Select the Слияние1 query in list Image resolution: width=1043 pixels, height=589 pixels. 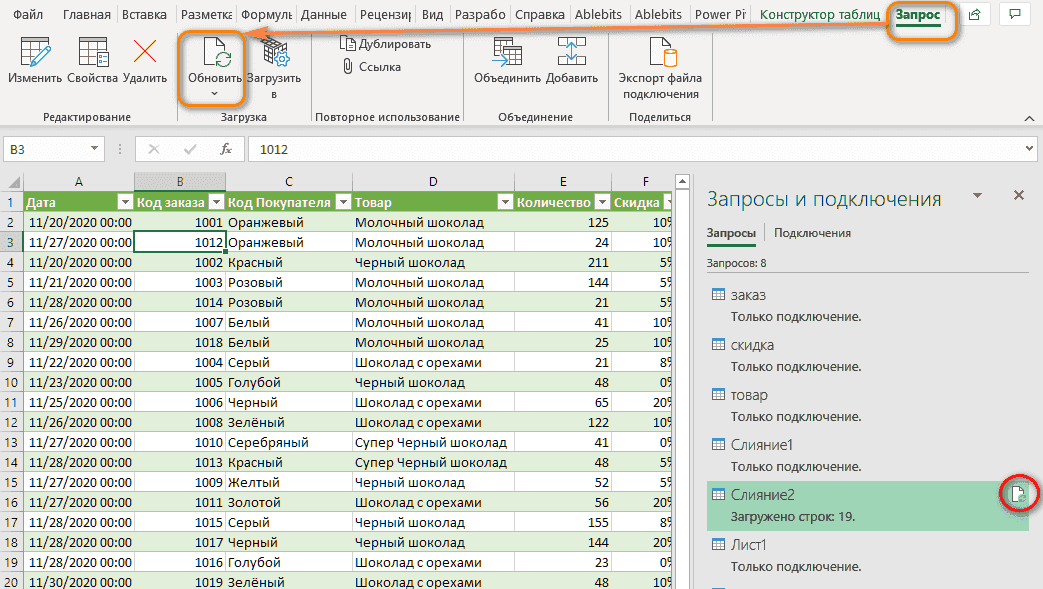(x=762, y=445)
